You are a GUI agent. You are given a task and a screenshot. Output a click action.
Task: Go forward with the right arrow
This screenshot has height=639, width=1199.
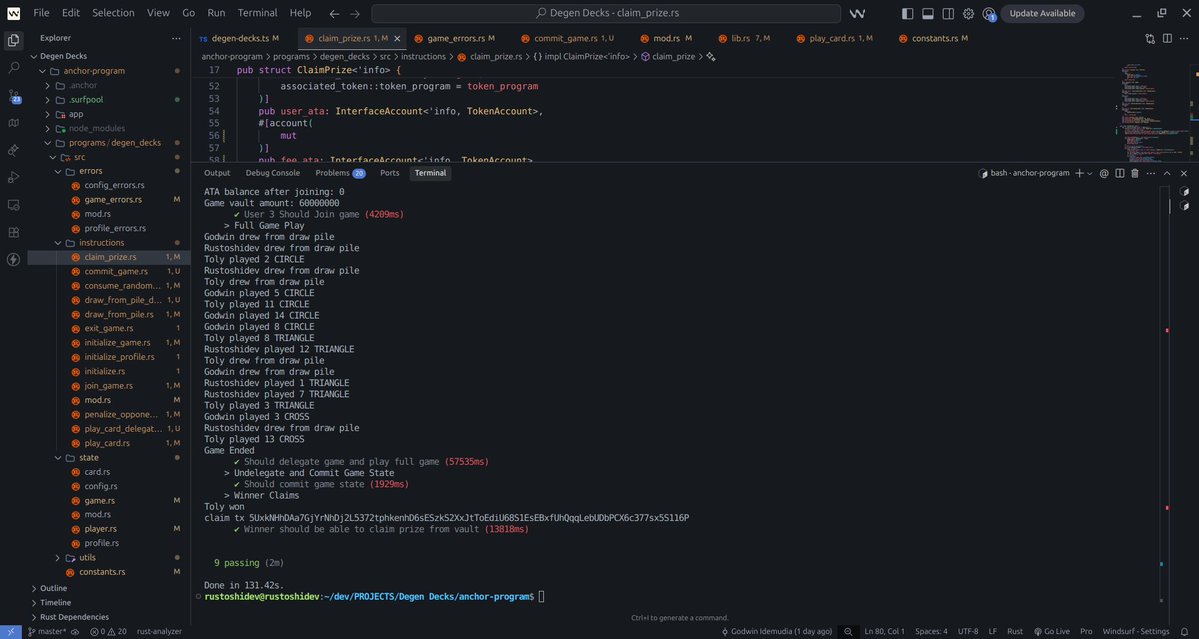coord(354,13)
